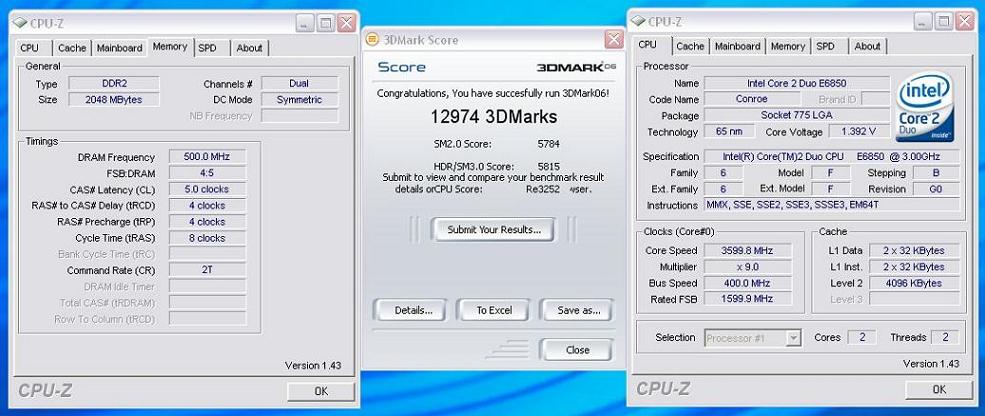Close the left CPU-Z Memory window
985x416 pixels.
click(346, 24)
